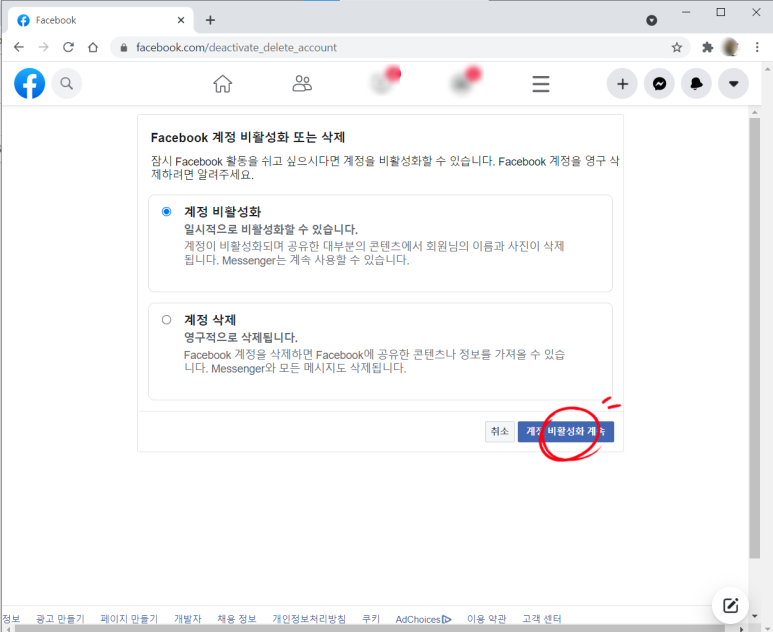
Task: Click the new message compose icon
Action: [x=730, y=605]
